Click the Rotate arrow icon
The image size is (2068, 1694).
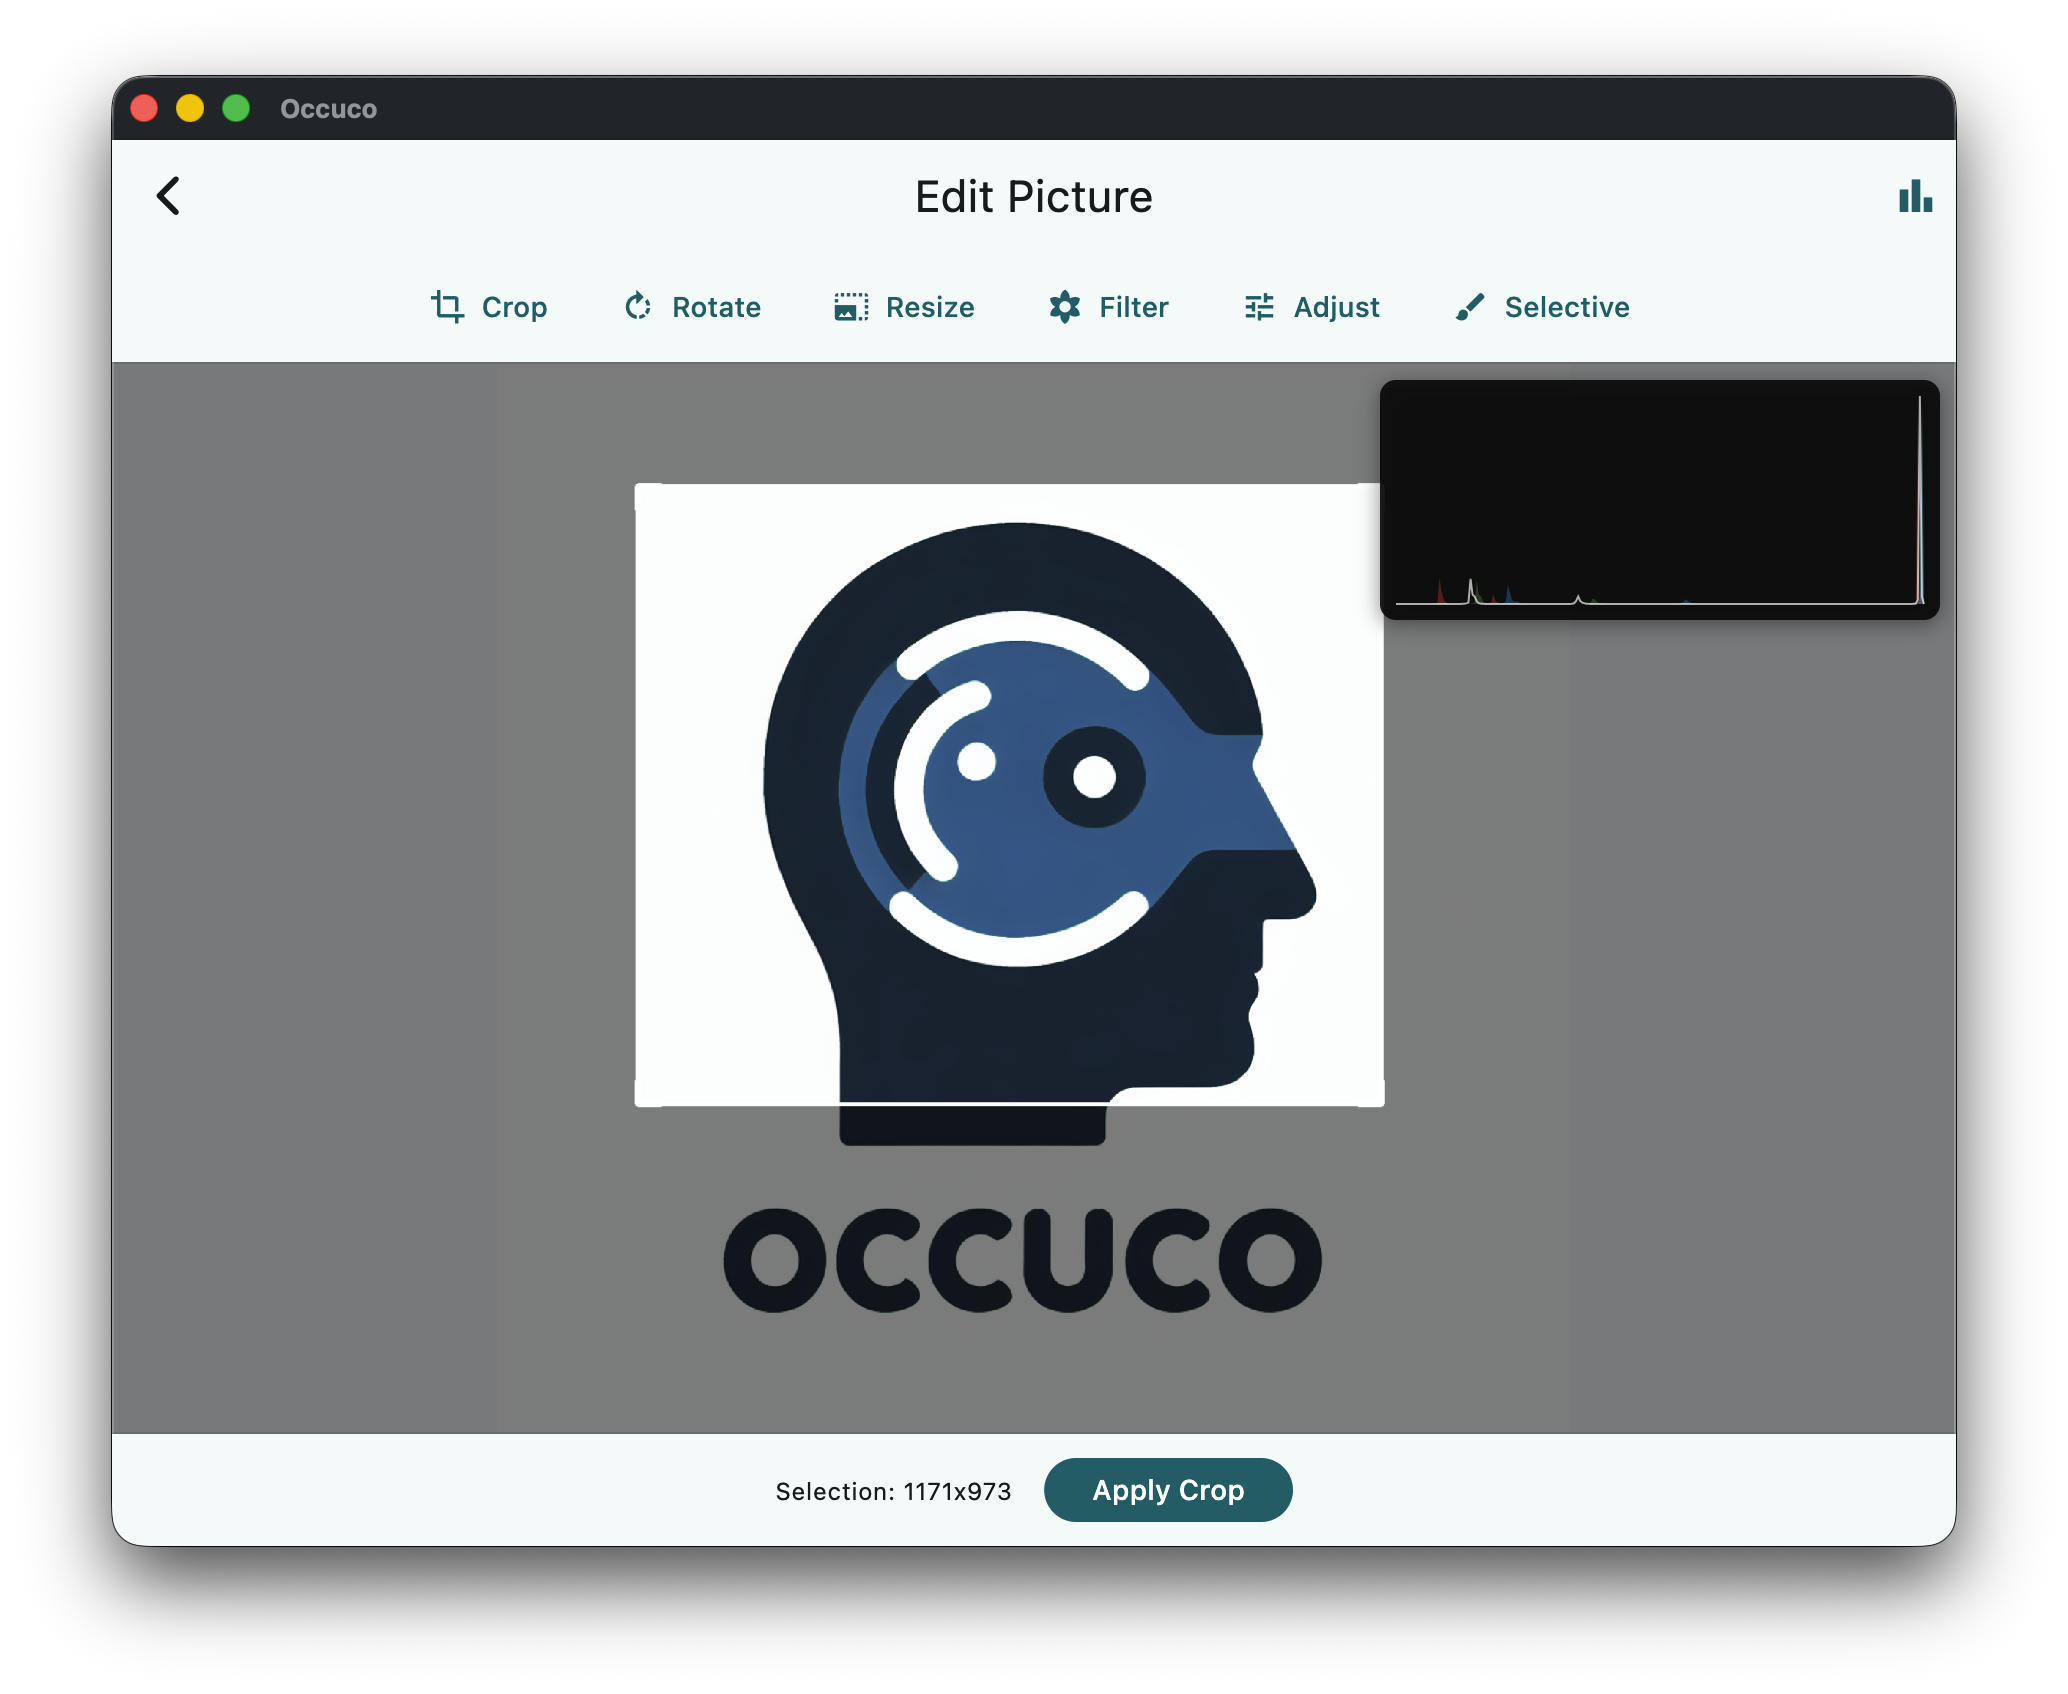coord(638,307)
